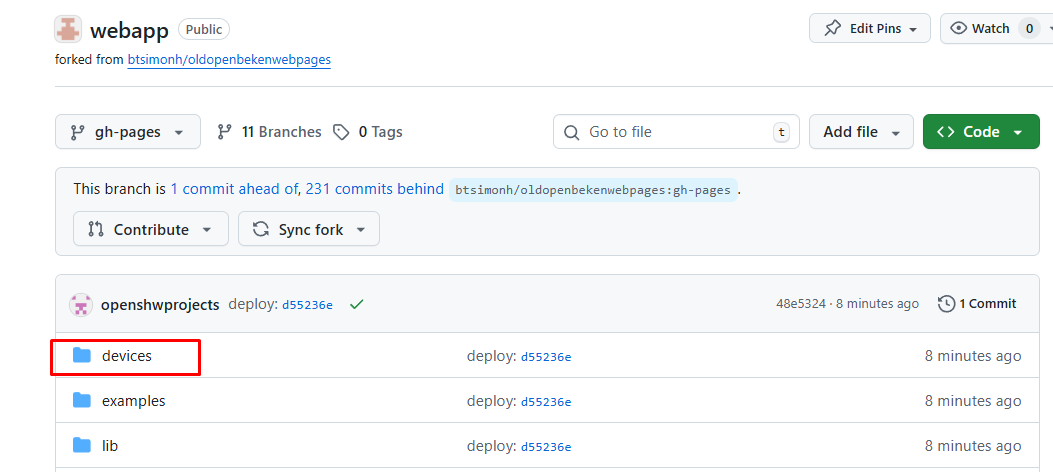1053x472 pixels.
Task: Click the t keyboard shortcut hint
Action: 780,132
